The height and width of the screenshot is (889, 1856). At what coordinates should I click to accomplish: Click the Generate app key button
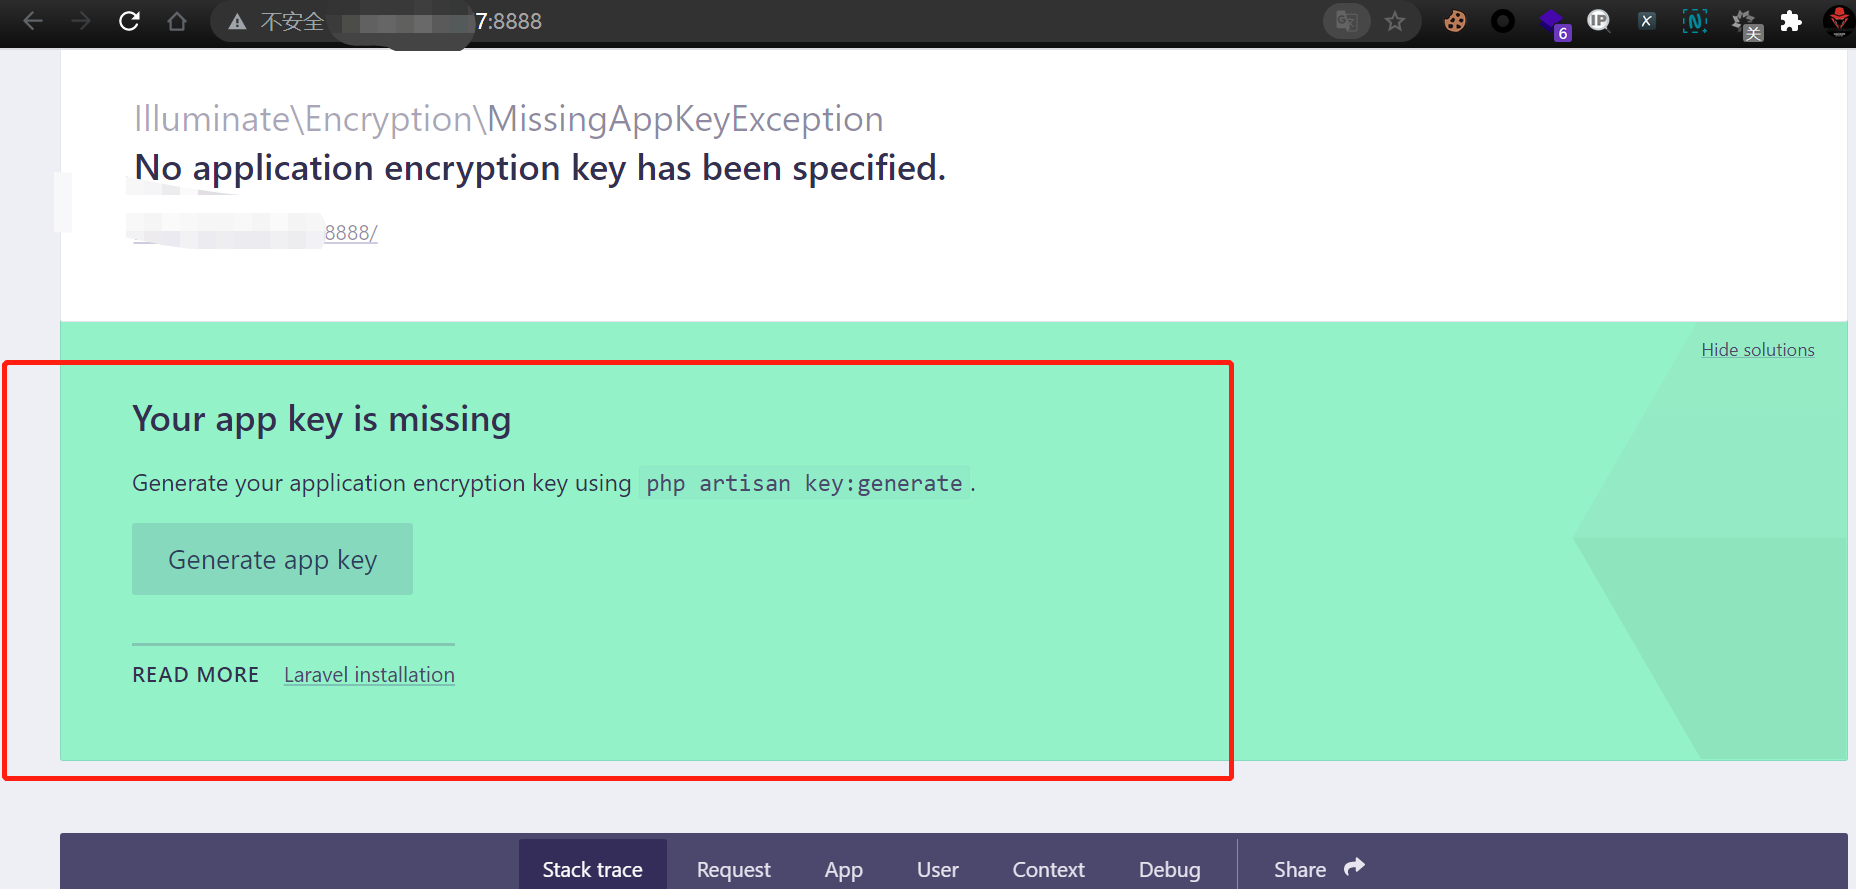click(272, 559)
